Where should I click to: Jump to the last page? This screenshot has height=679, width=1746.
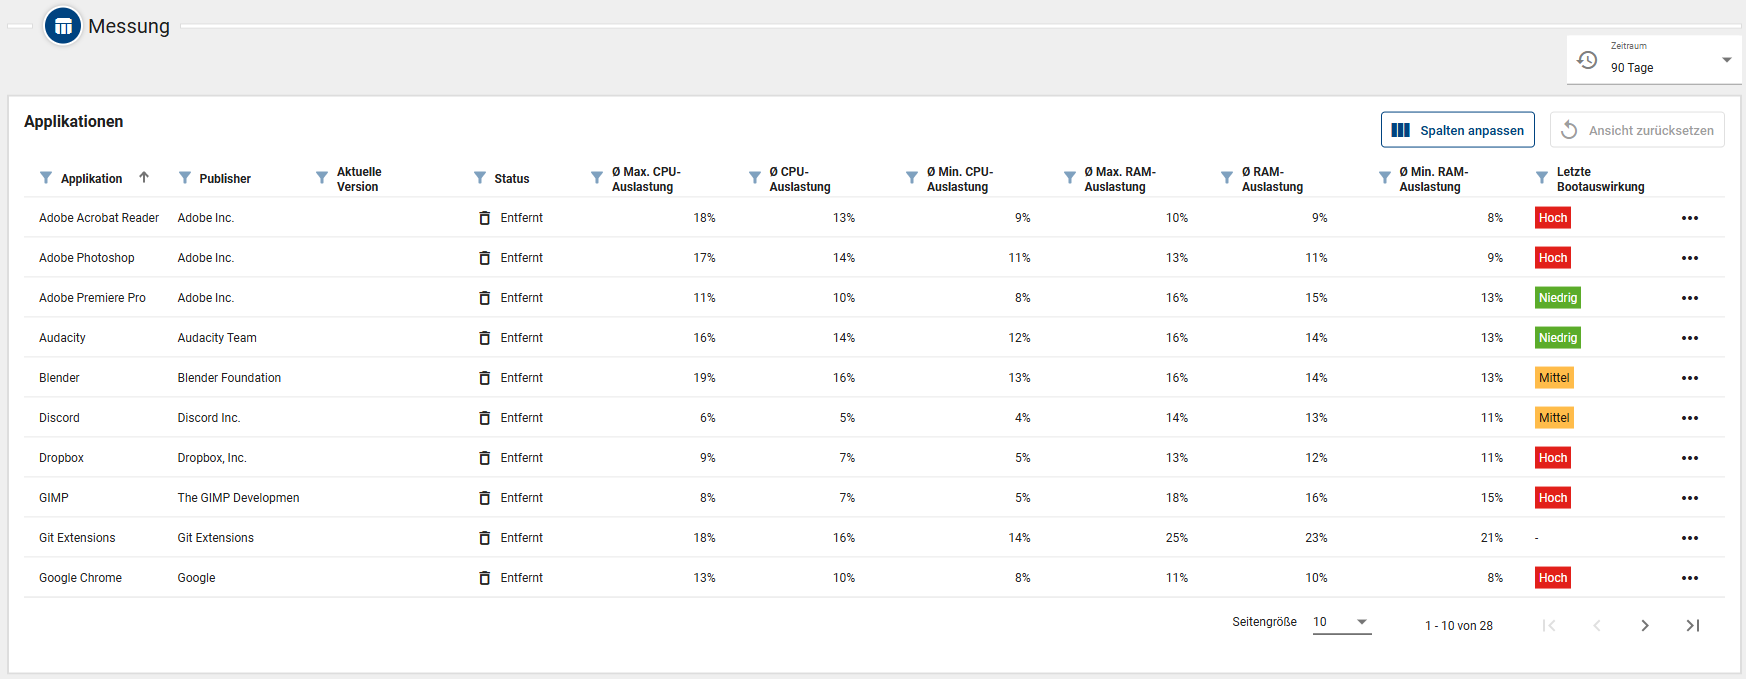click(x=1693, y=625)
